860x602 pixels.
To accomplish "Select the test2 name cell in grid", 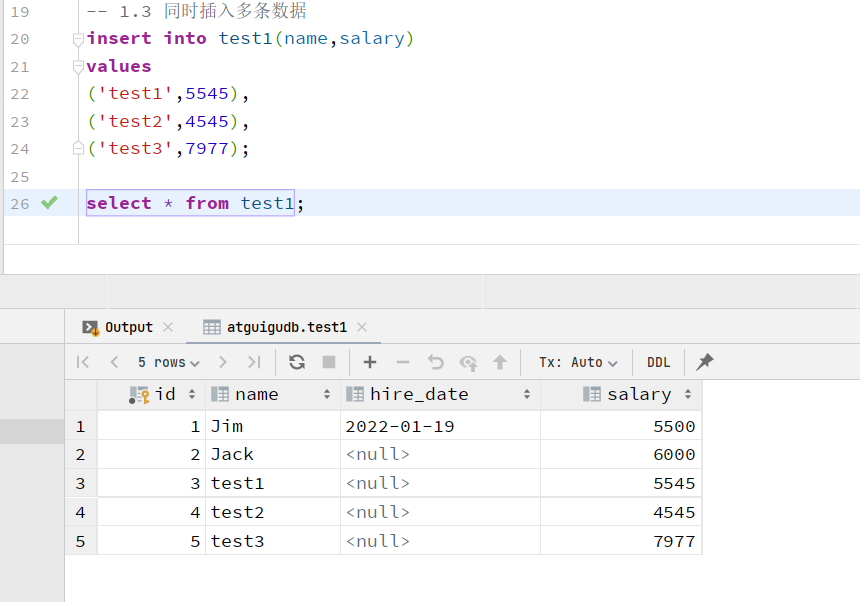I will [273, 512].
